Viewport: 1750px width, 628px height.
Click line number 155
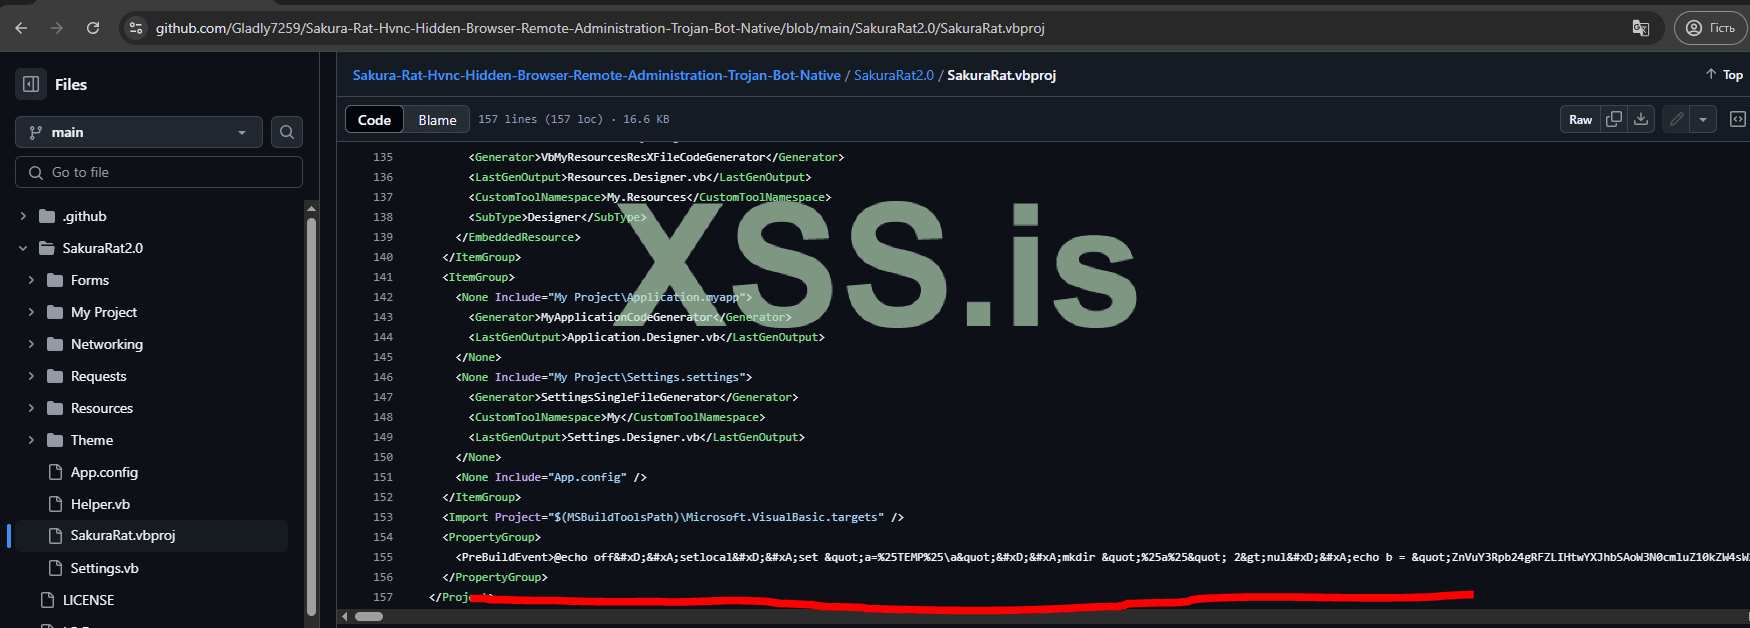click(x=383, y=557)
